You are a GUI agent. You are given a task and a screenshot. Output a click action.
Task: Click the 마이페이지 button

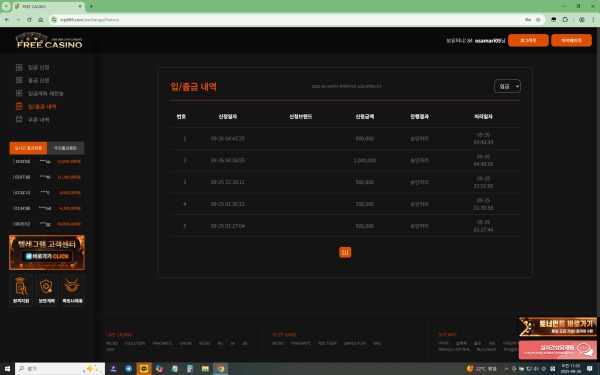pyautogui.click(x=571, y=41)
